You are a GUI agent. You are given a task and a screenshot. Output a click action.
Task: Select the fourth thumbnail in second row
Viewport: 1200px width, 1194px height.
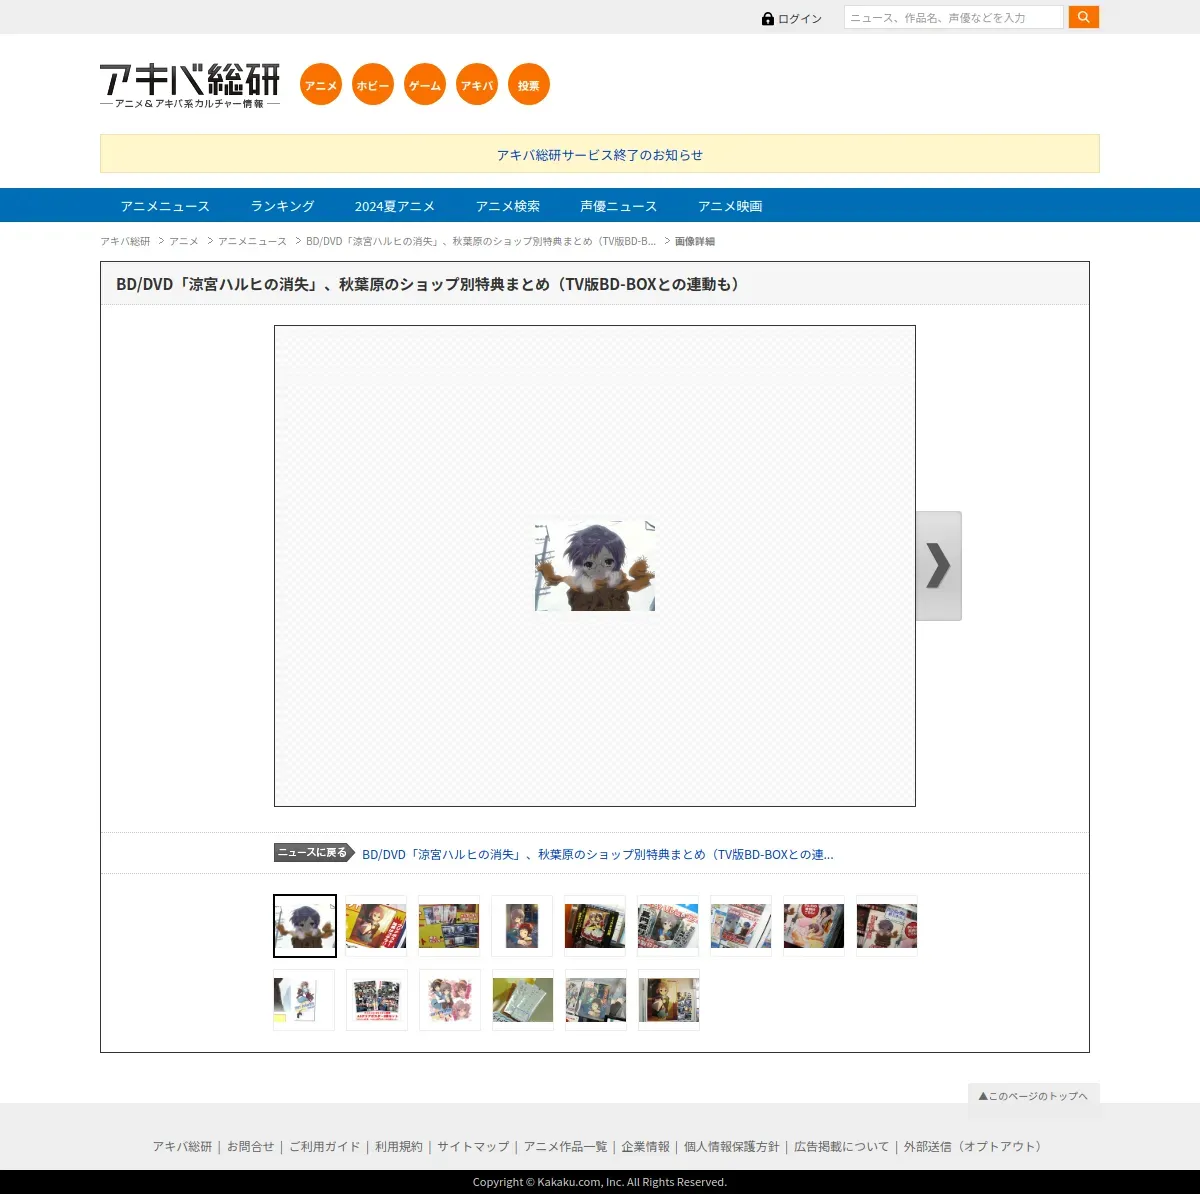523,1000
